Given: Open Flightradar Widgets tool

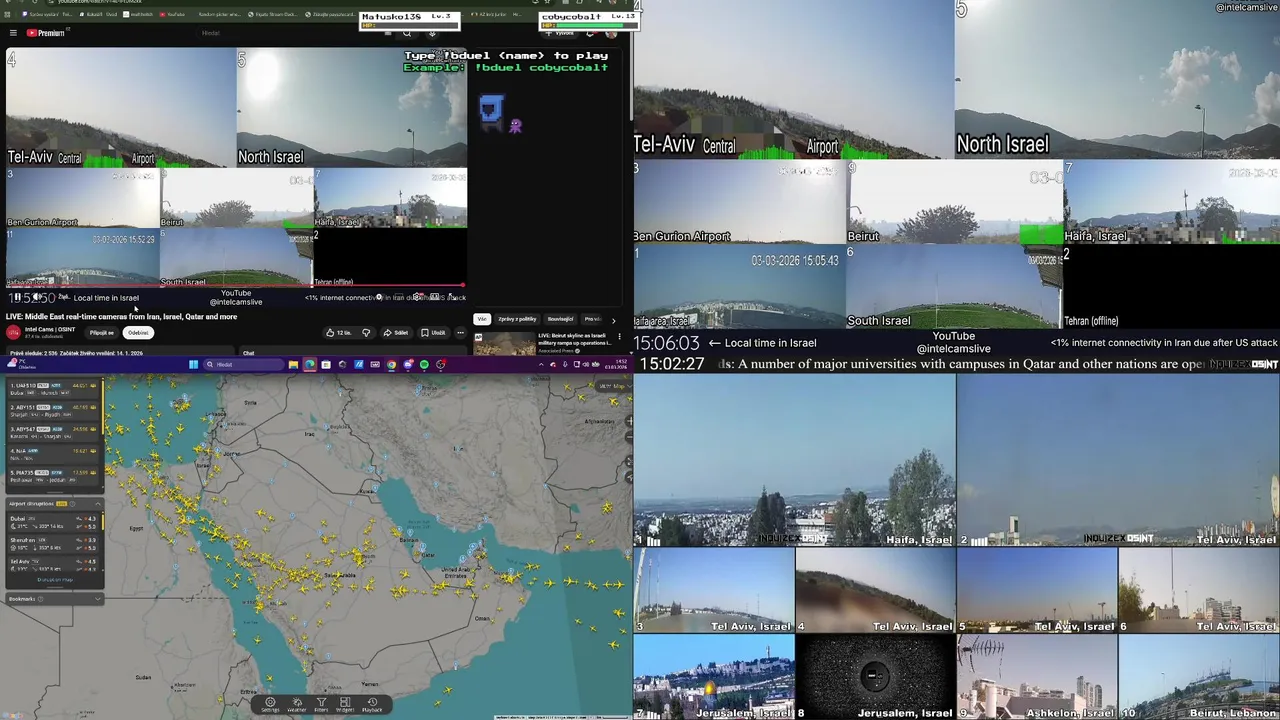Looking at the screenshot, I should 345,705.
